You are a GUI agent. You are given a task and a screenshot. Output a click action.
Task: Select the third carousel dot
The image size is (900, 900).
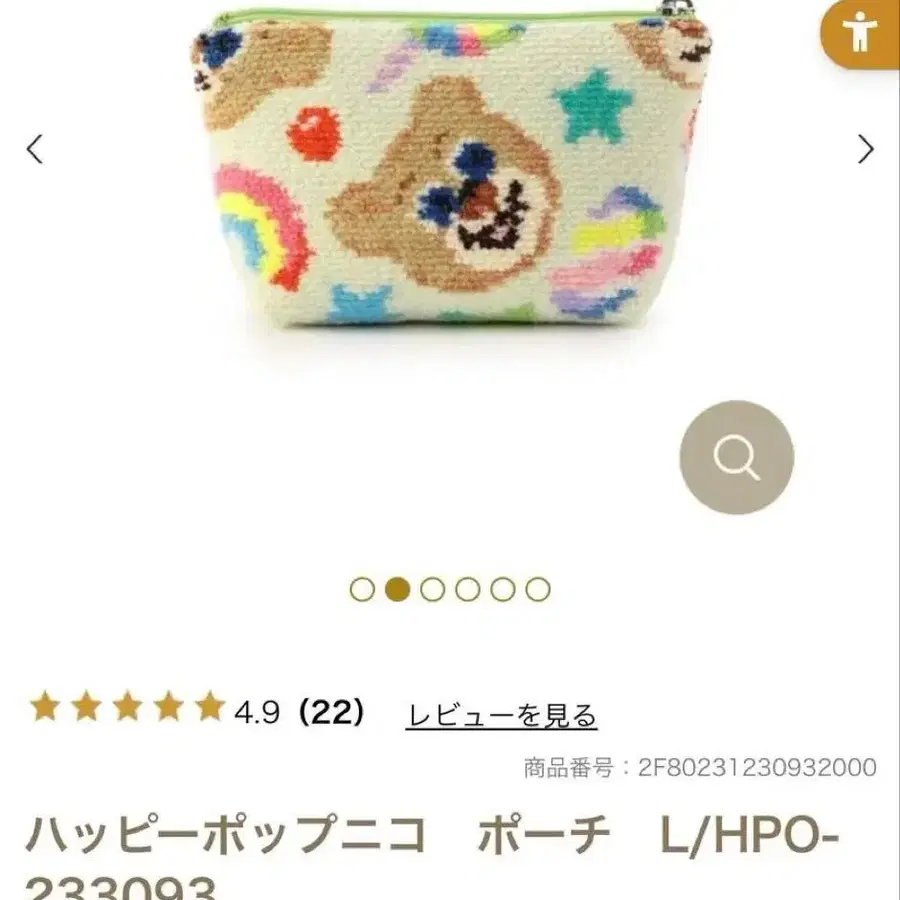click(x=432, y=589)
